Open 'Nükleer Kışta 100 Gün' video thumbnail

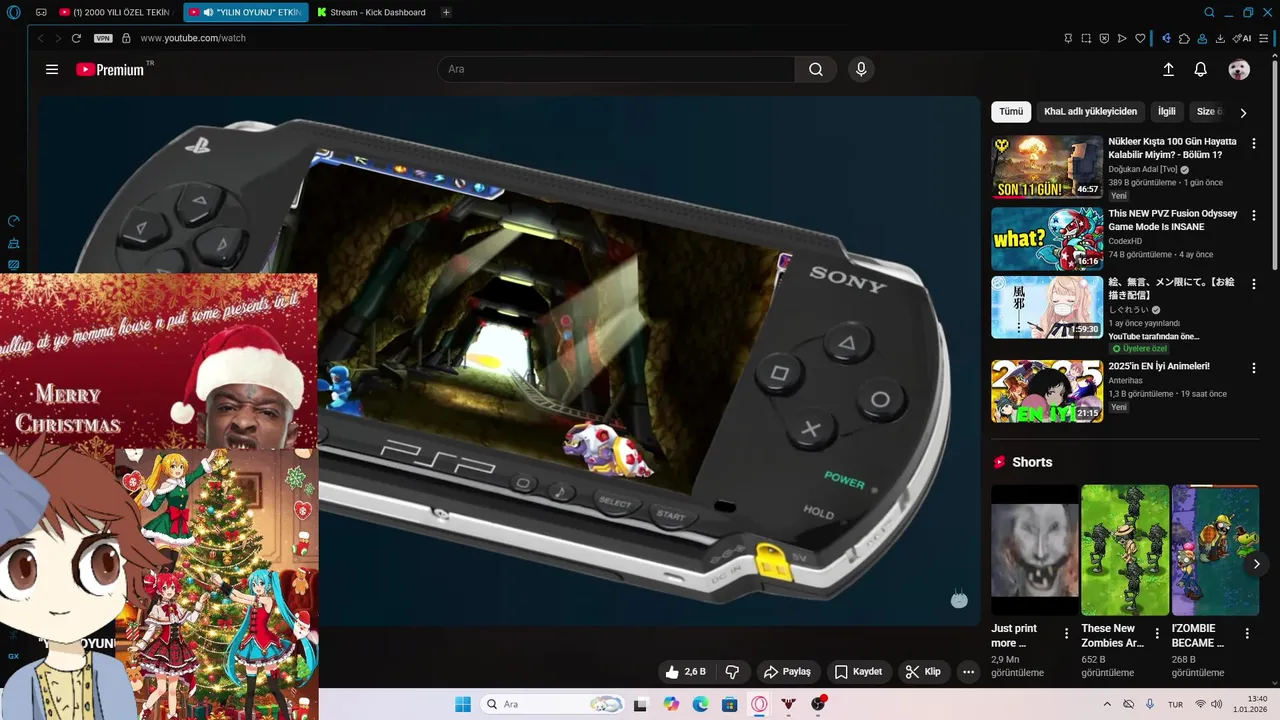click(1047, 167)
